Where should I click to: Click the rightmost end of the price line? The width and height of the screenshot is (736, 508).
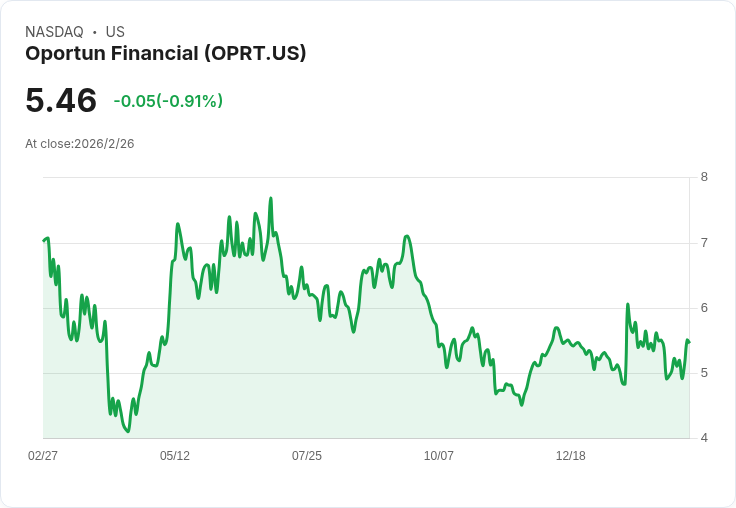[689, 342]
